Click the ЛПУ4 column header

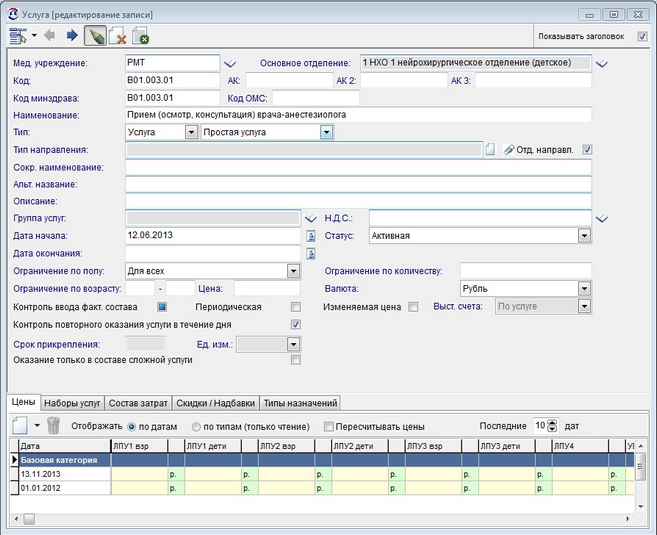(x=580, y=446)
